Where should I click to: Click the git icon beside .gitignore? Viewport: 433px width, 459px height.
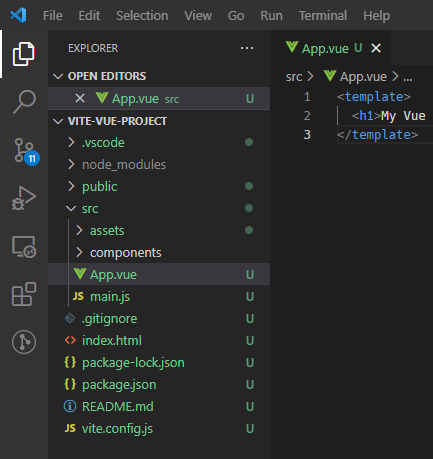(x=70, y=318)
